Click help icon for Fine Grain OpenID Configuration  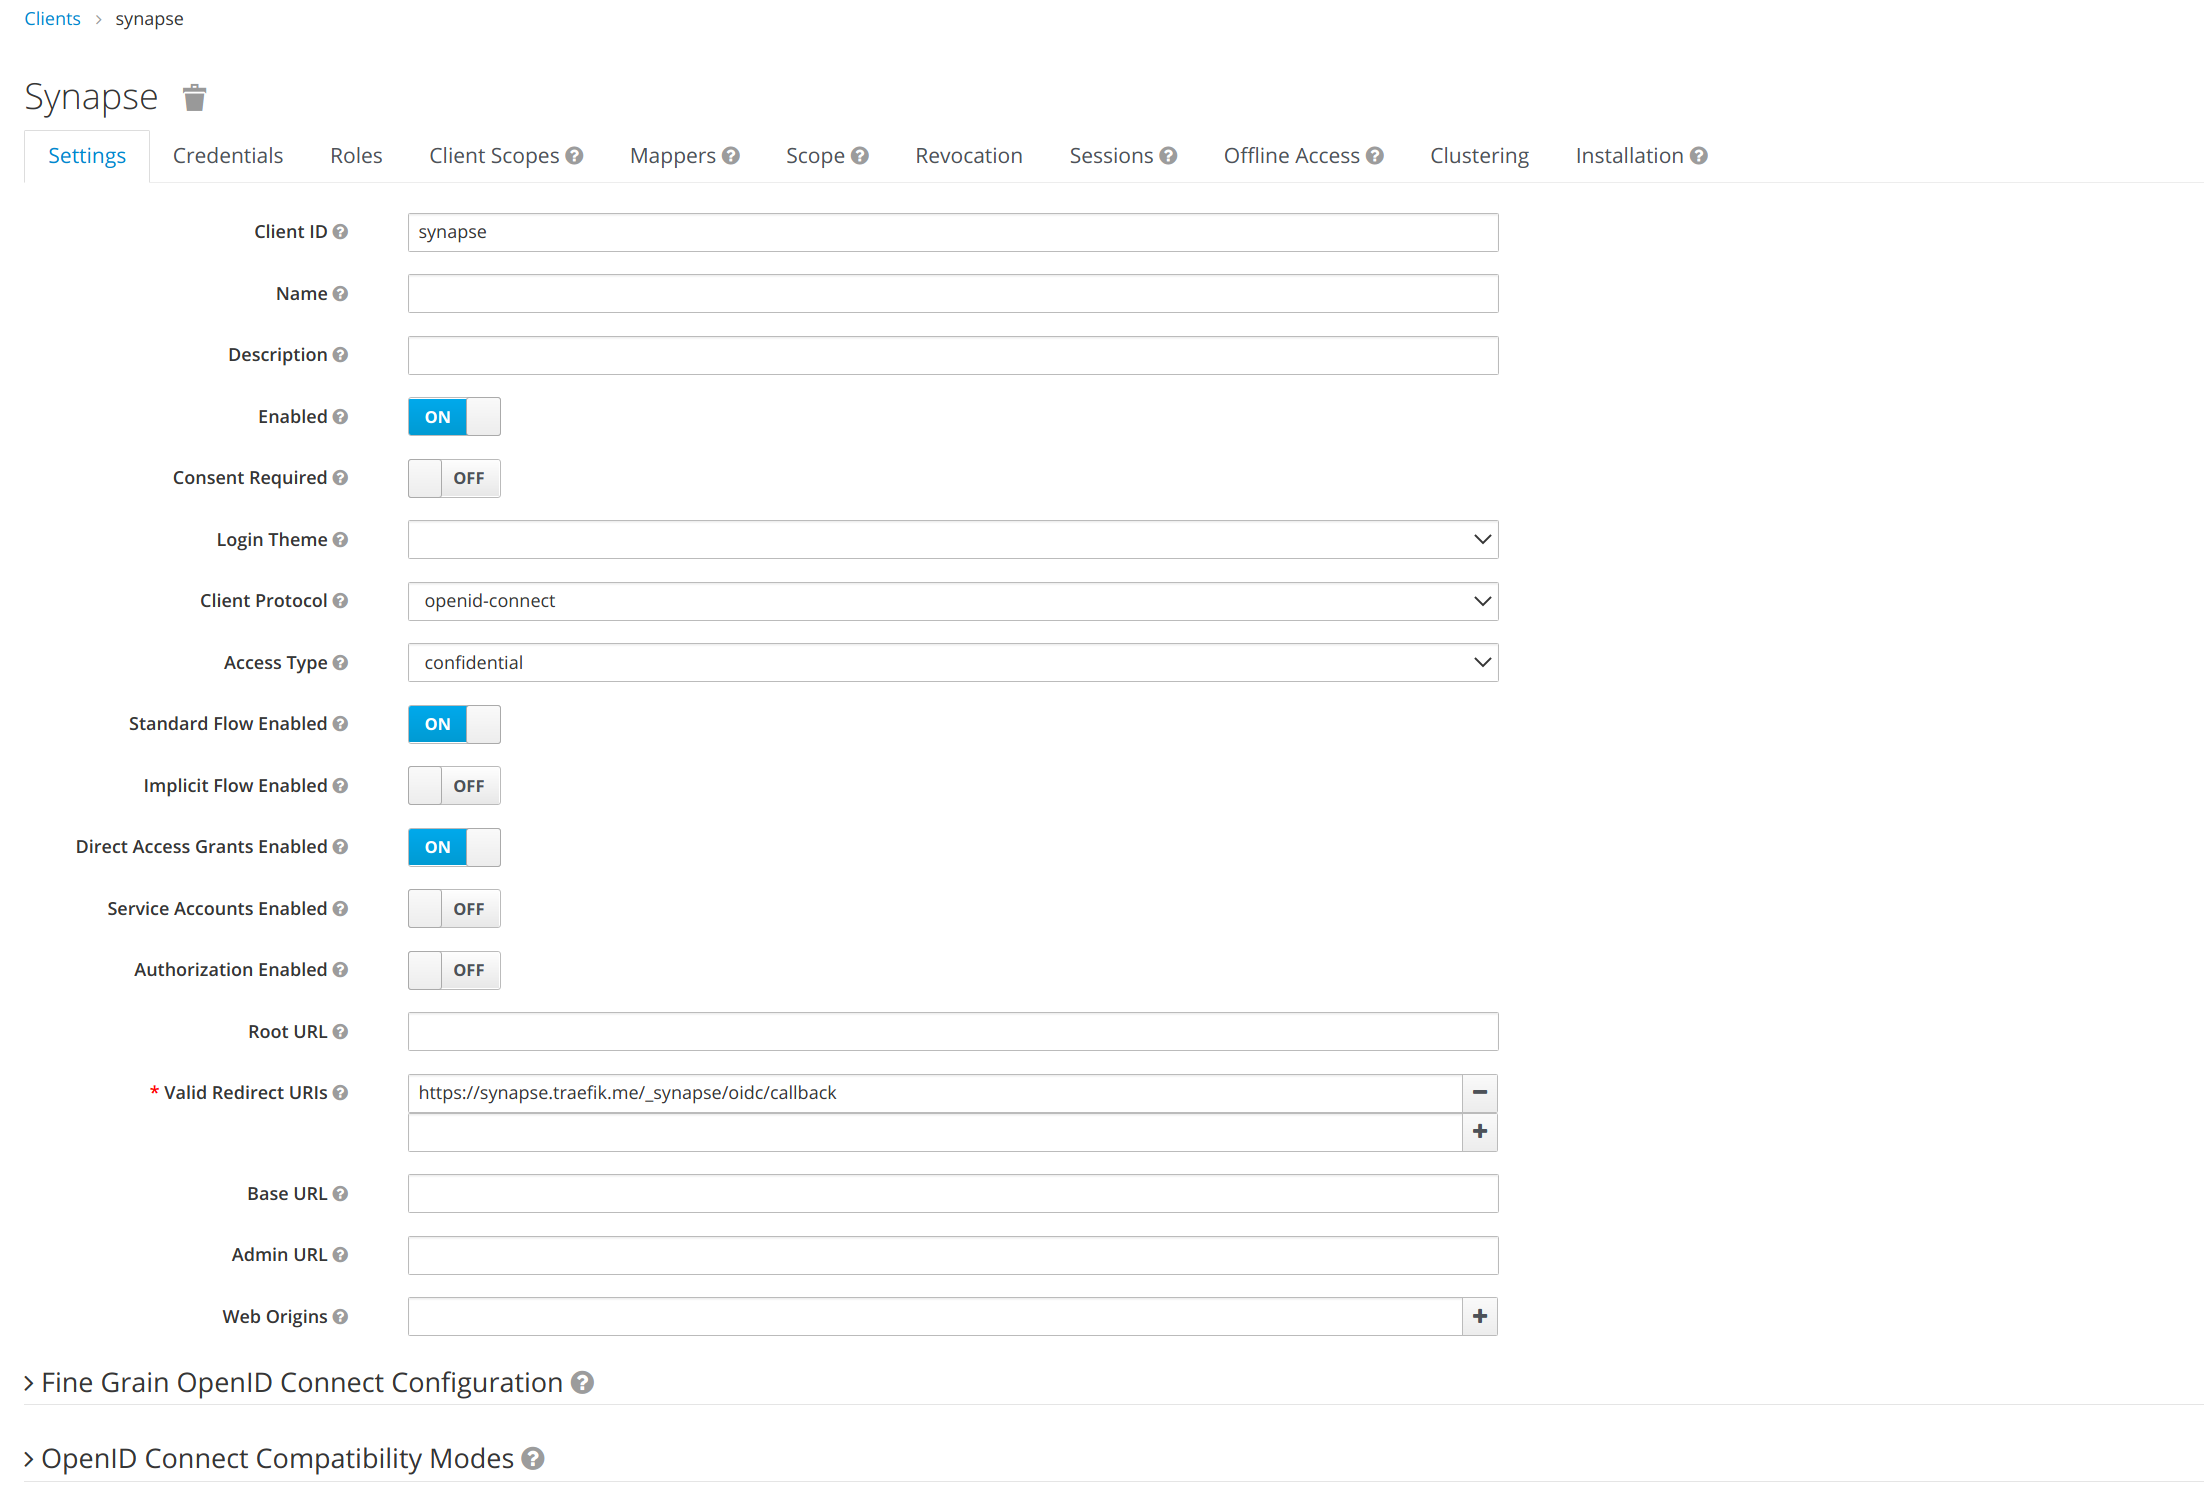[582, 1383]
